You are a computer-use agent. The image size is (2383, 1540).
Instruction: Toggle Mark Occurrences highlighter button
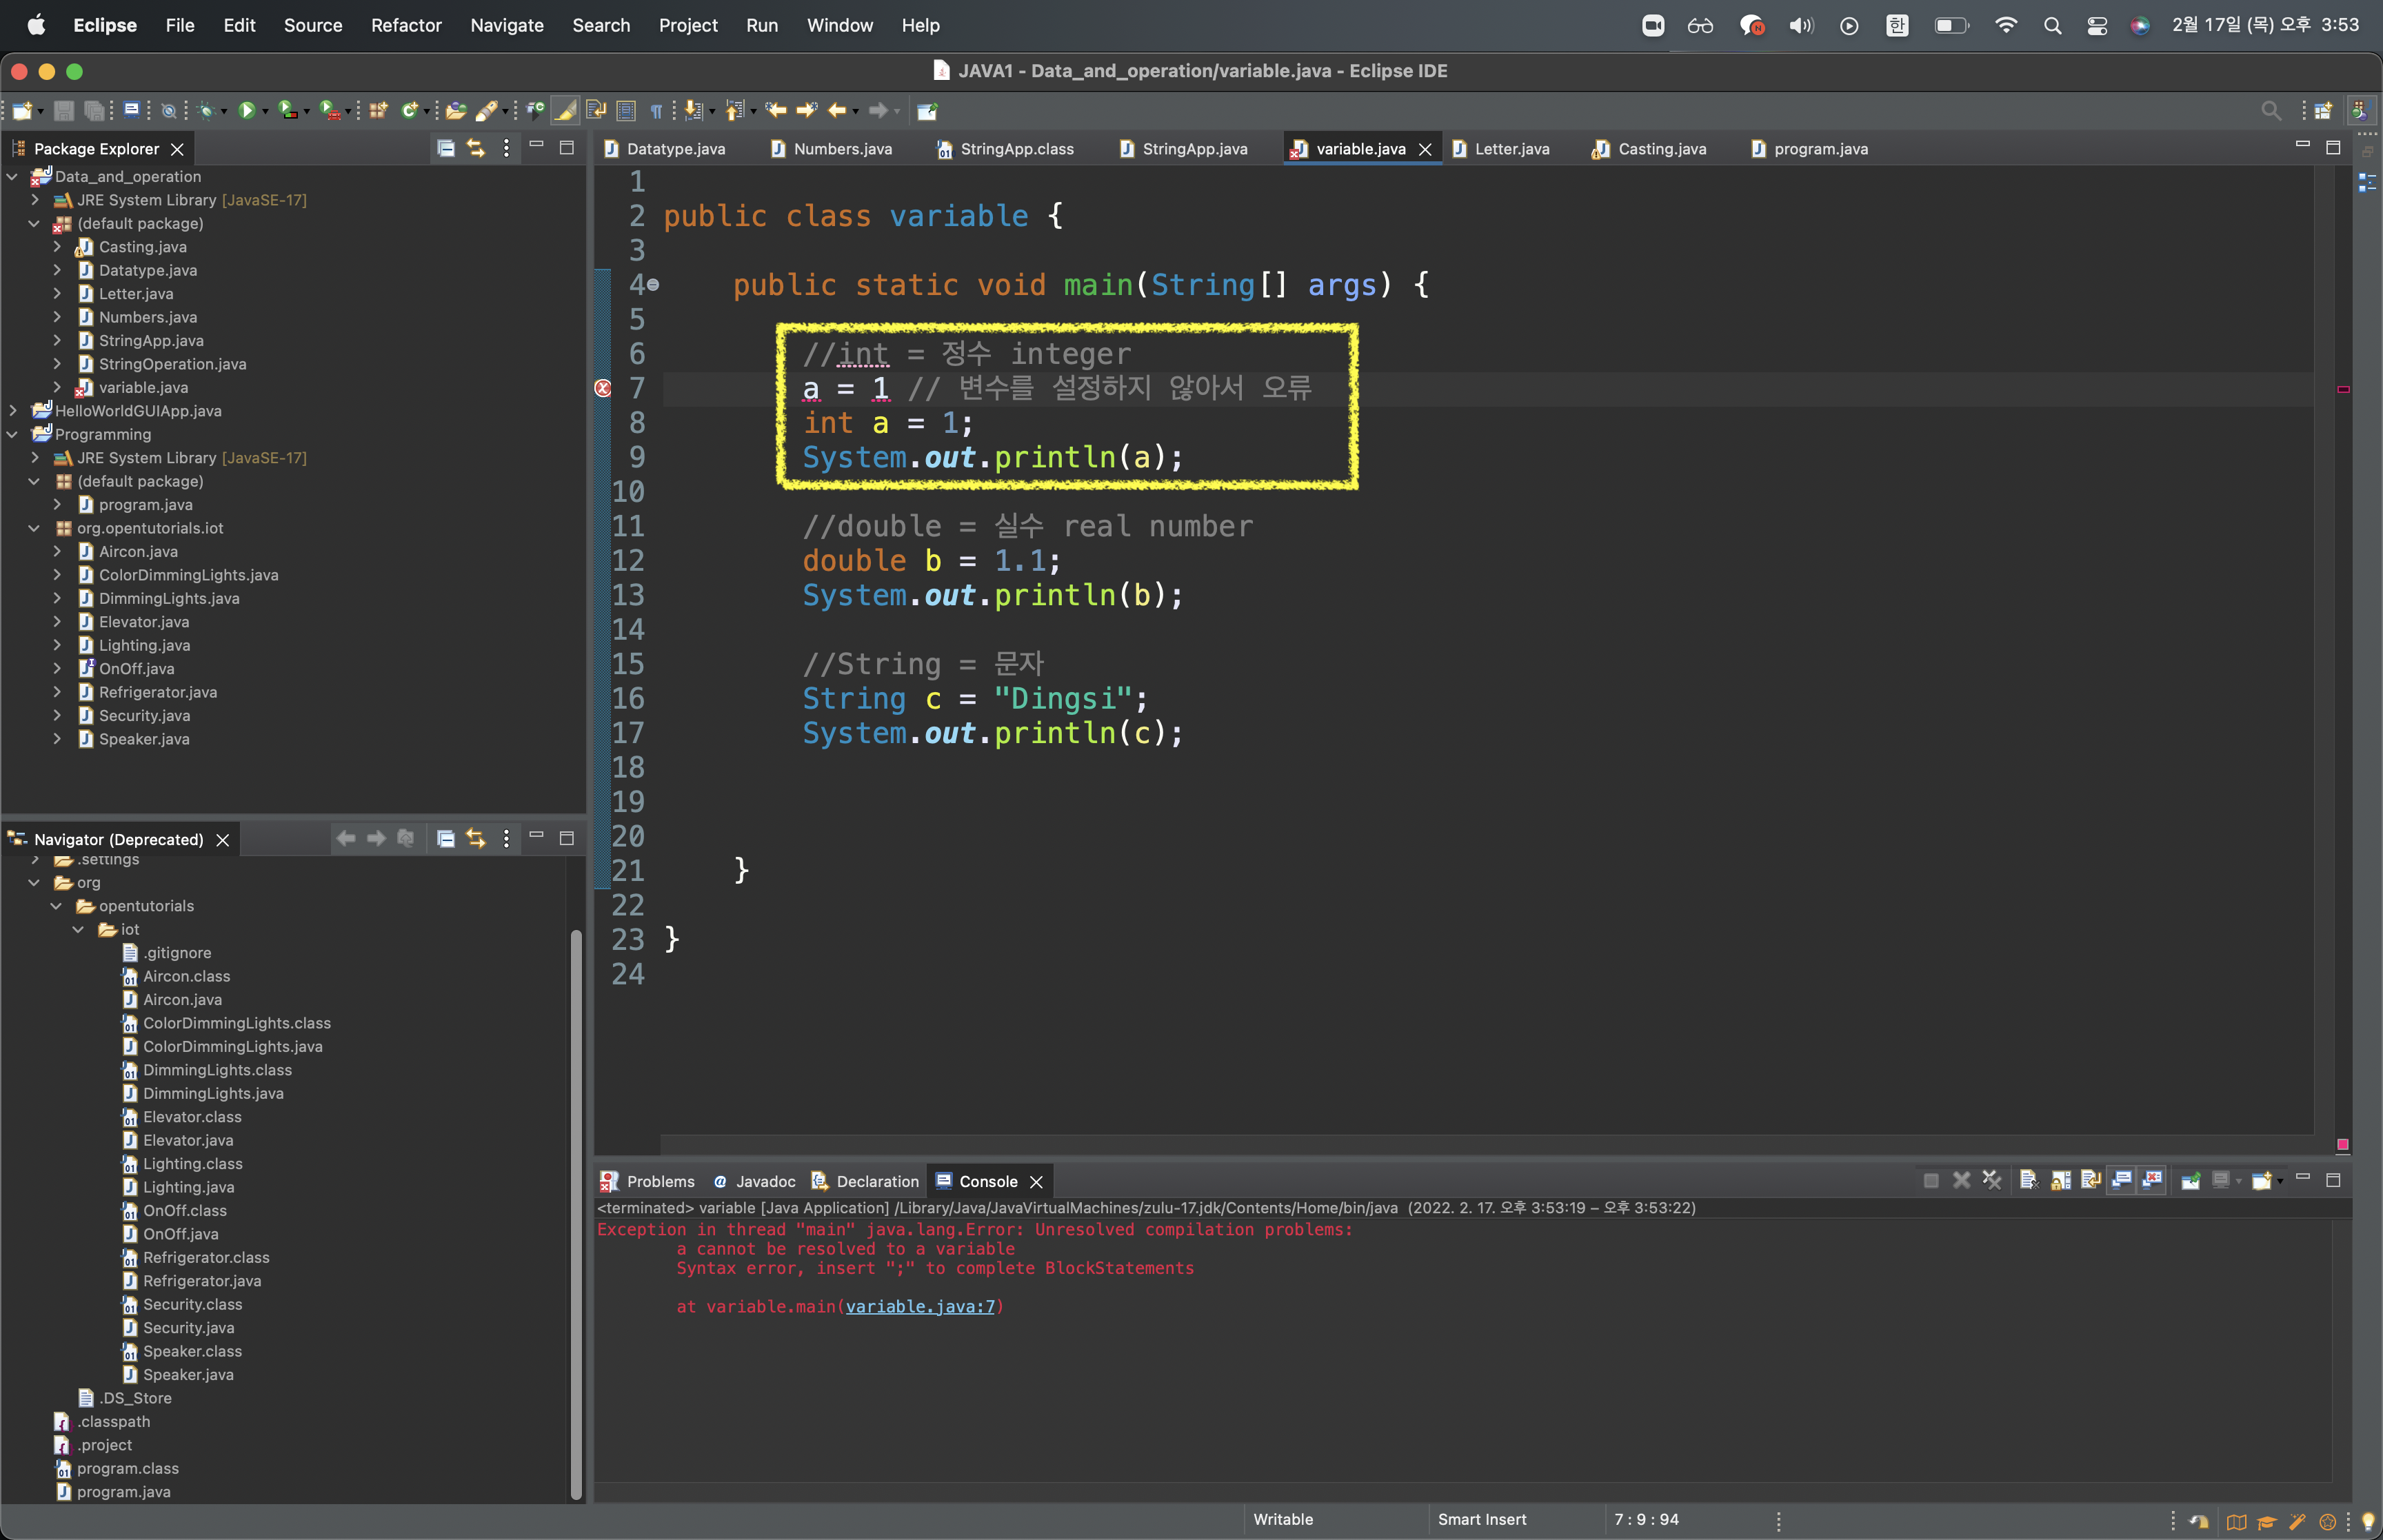click(x=566, y=110)
